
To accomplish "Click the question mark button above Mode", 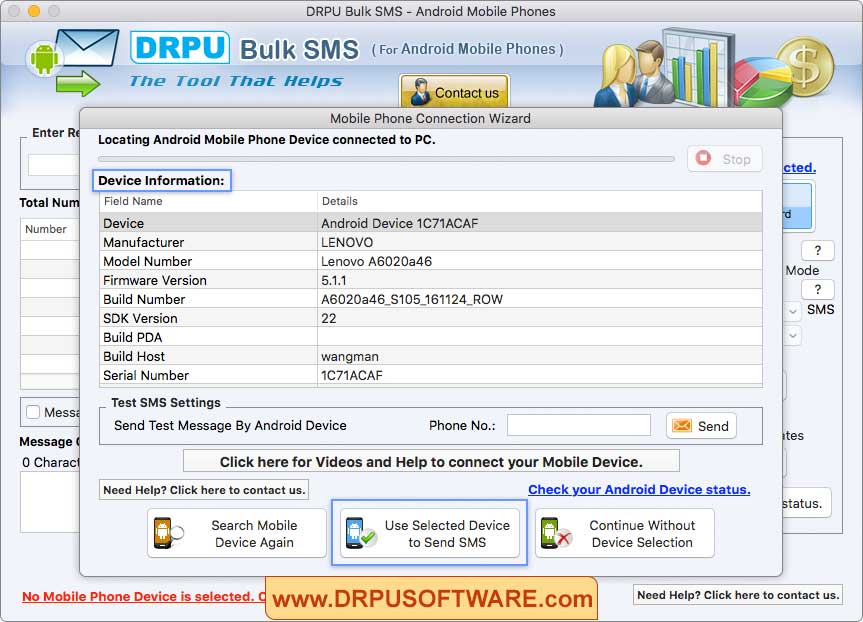I will pyautogui.click(x=817, y=250).
